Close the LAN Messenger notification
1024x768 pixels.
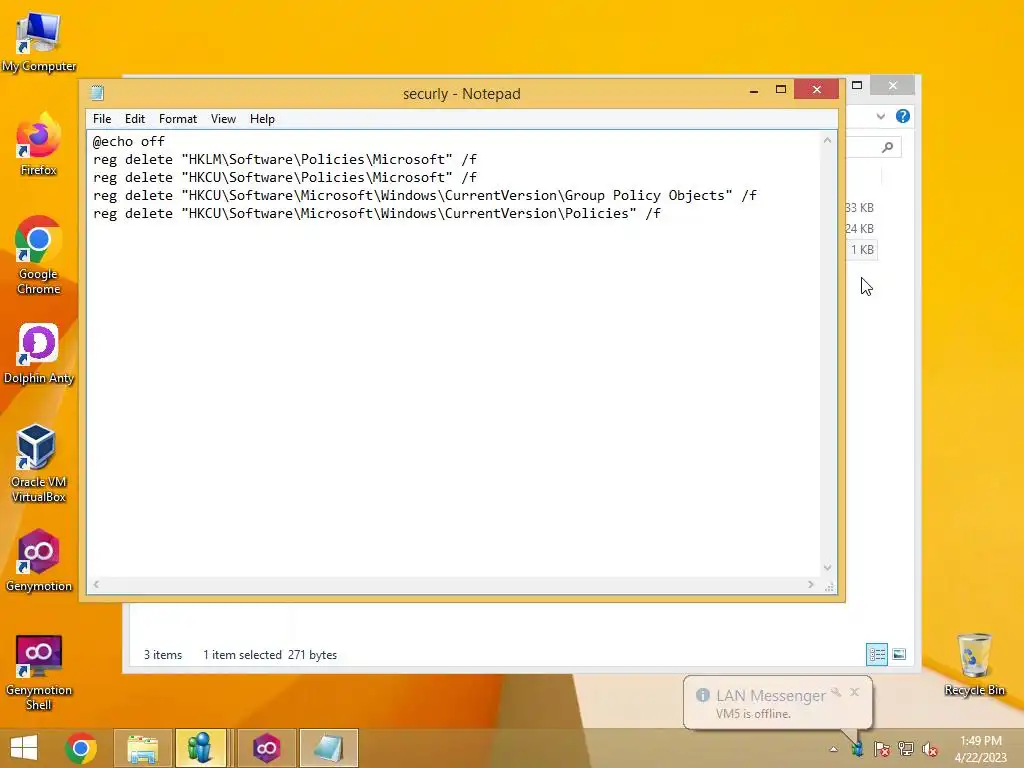tap(854, 692)
